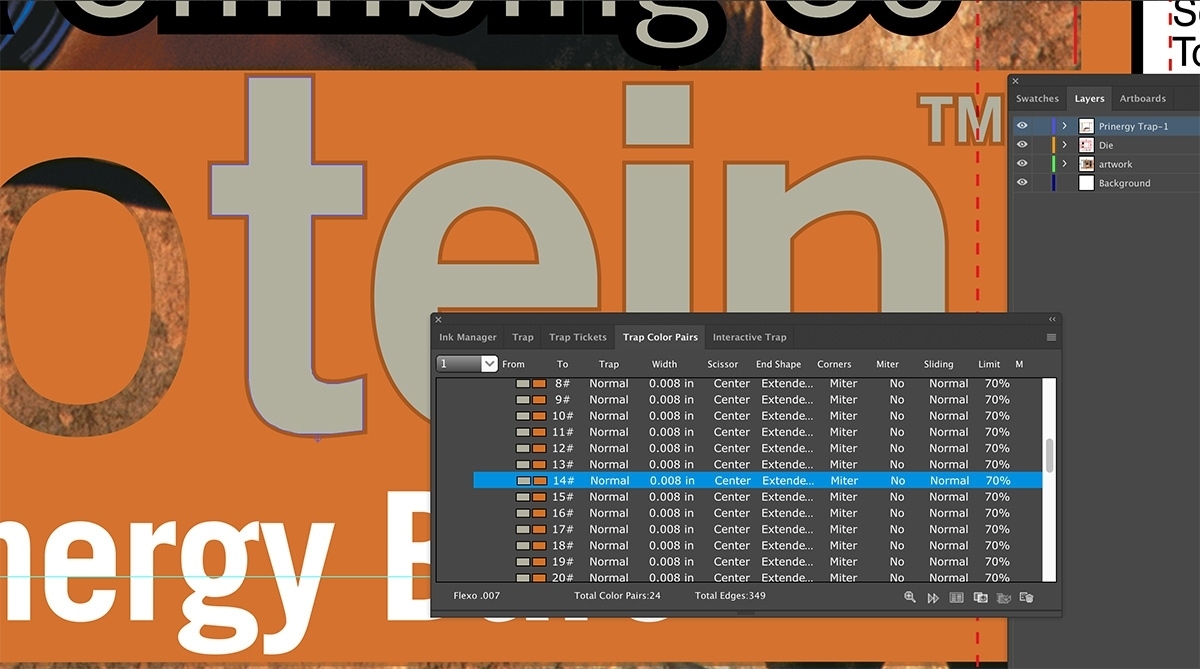
Task: Click the double-arrow fast-forward icon at panel bottom
Action: (933, 597)
